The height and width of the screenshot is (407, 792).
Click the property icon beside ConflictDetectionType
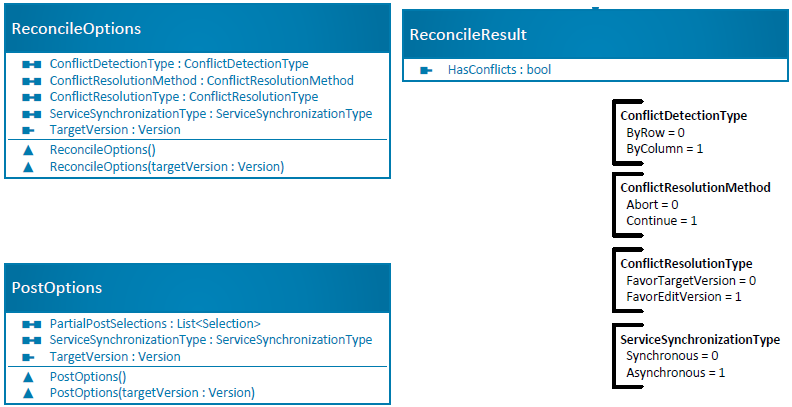click(31, 64)
